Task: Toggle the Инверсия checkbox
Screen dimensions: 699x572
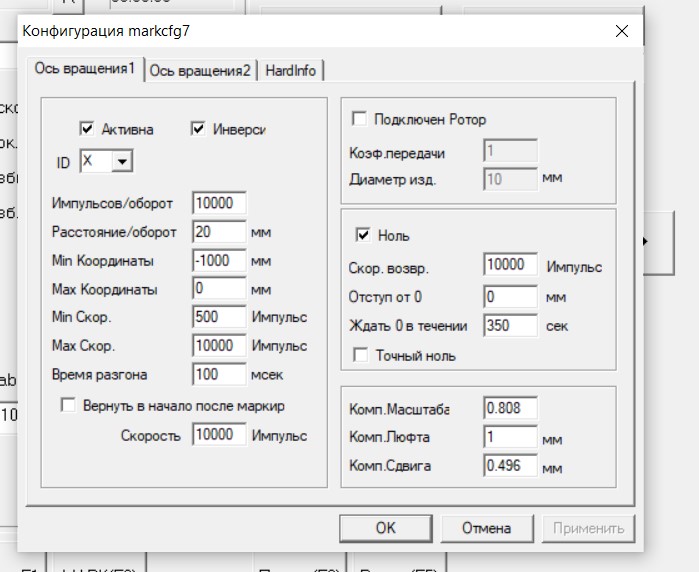Action: (197, 129)
